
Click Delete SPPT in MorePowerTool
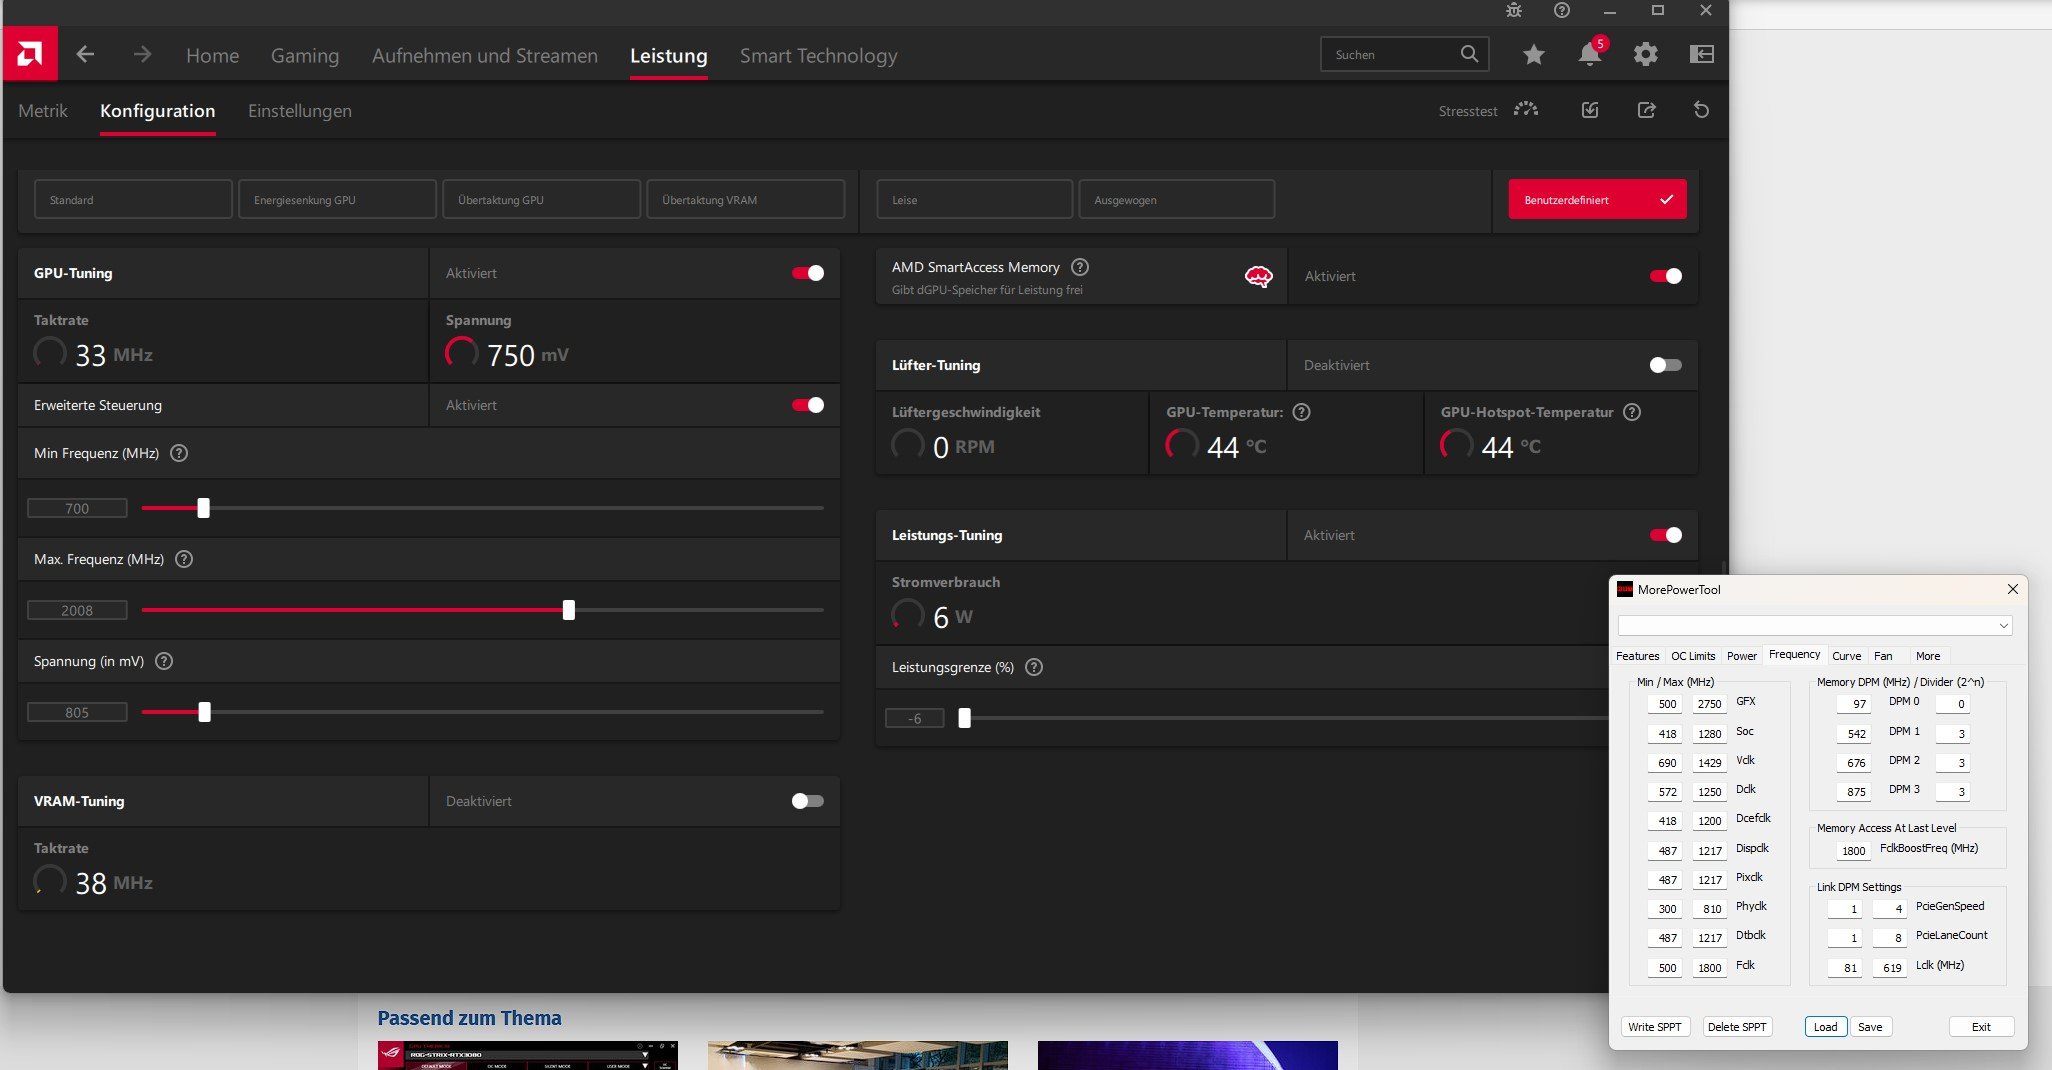point(1737,1027)
